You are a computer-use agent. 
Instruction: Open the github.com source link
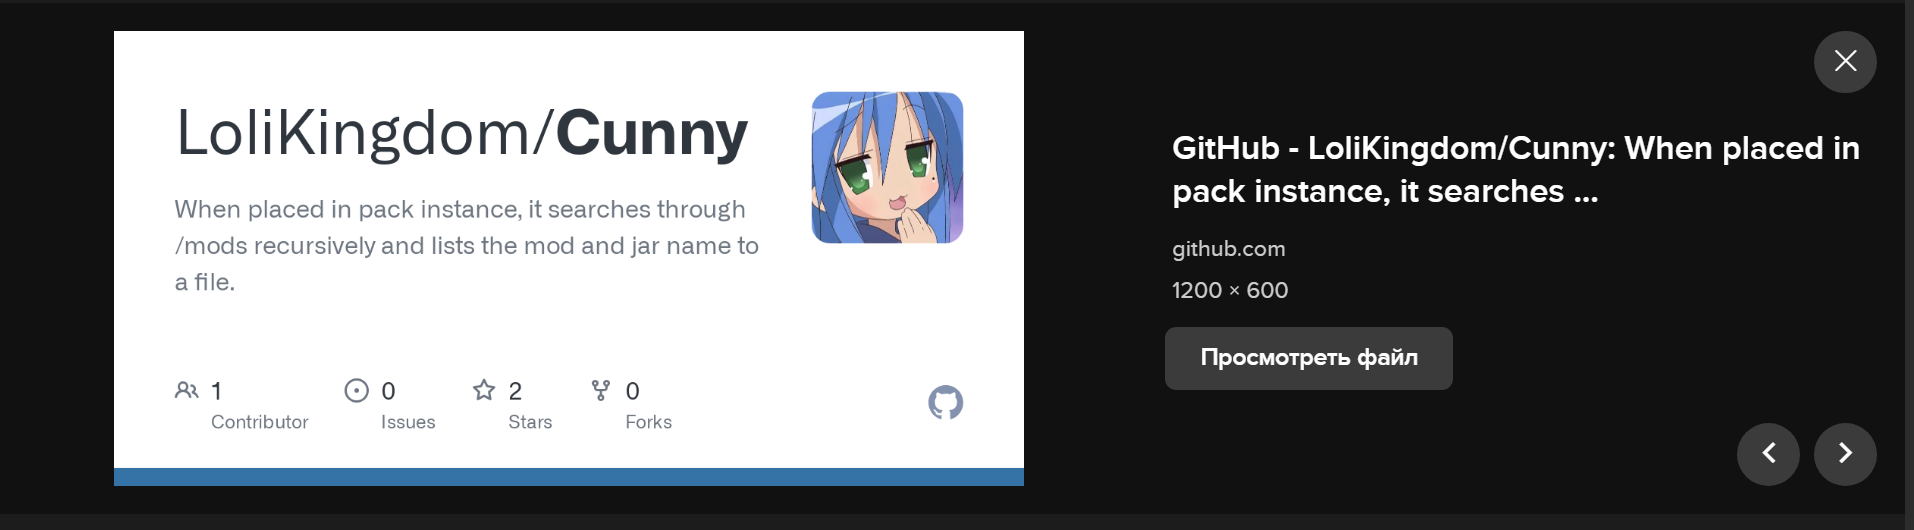click(x=1228, y=249)
